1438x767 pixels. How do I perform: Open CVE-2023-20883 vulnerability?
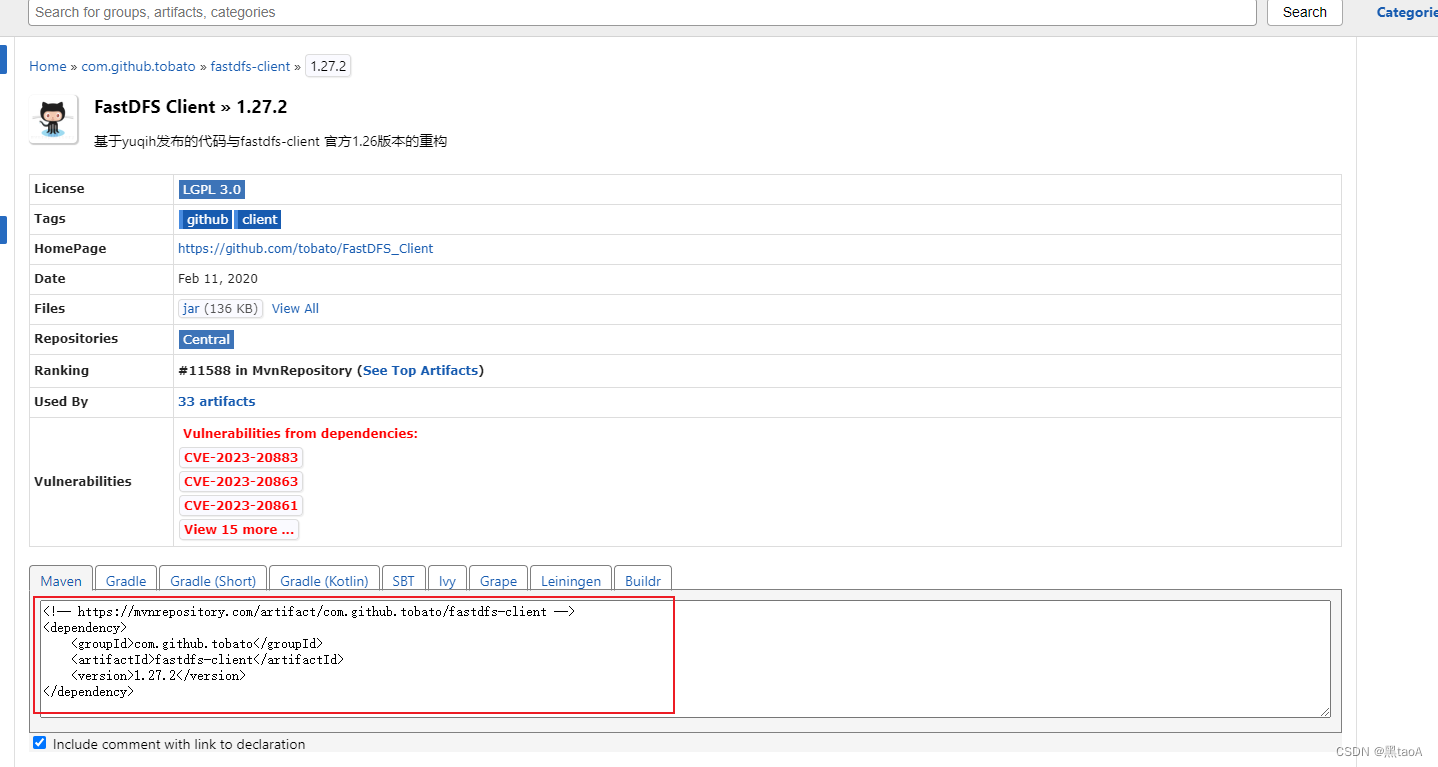[241, 457]
